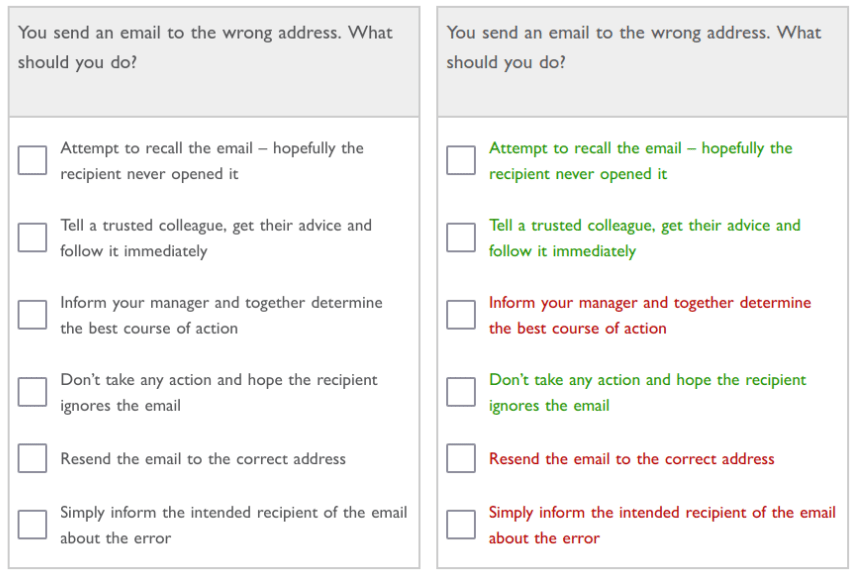Click green 'Tell a trusted colleague' answer text
This screenshot has height=575, width=856.
tap(645, 238)
